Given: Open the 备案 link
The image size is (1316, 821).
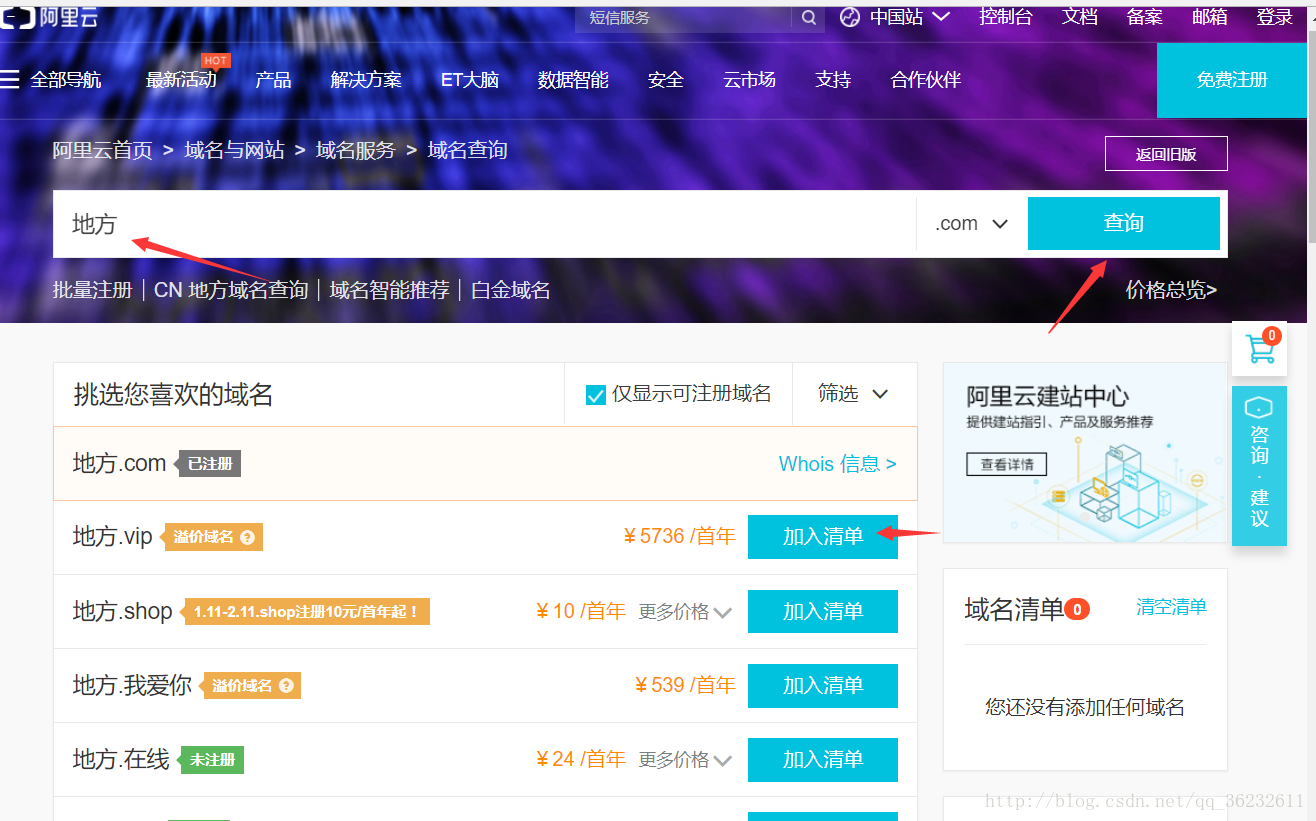Looking at the screenshot, I should pos(1145,17).
